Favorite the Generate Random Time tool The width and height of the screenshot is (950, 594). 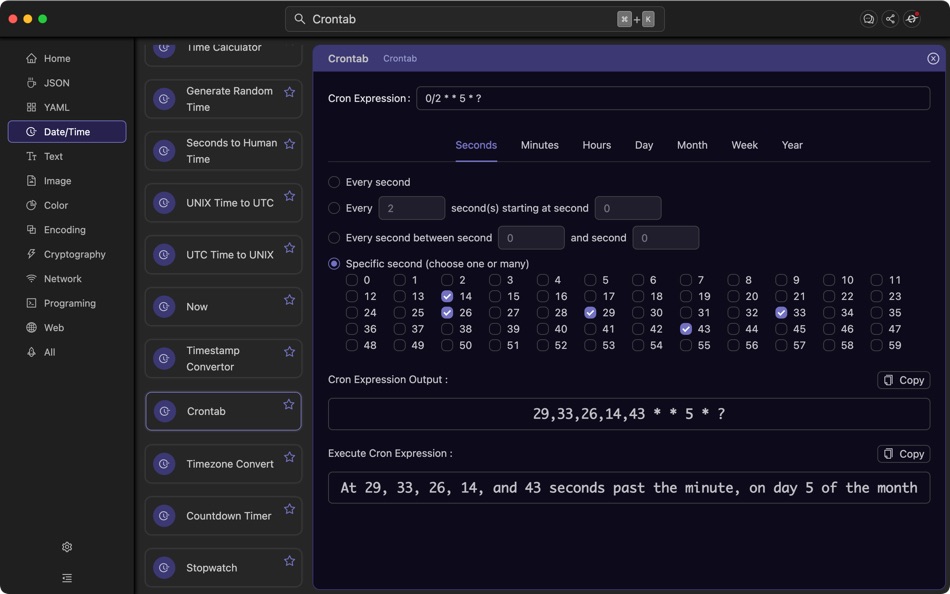pos(290,92)
